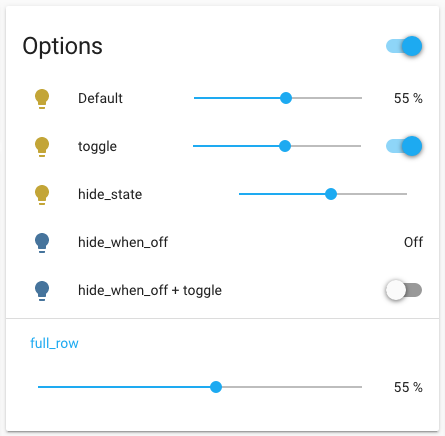This screenshot has width=445, height=436.
Task: Disable the toggle row light switch
Action: click(x=404, y=146)
